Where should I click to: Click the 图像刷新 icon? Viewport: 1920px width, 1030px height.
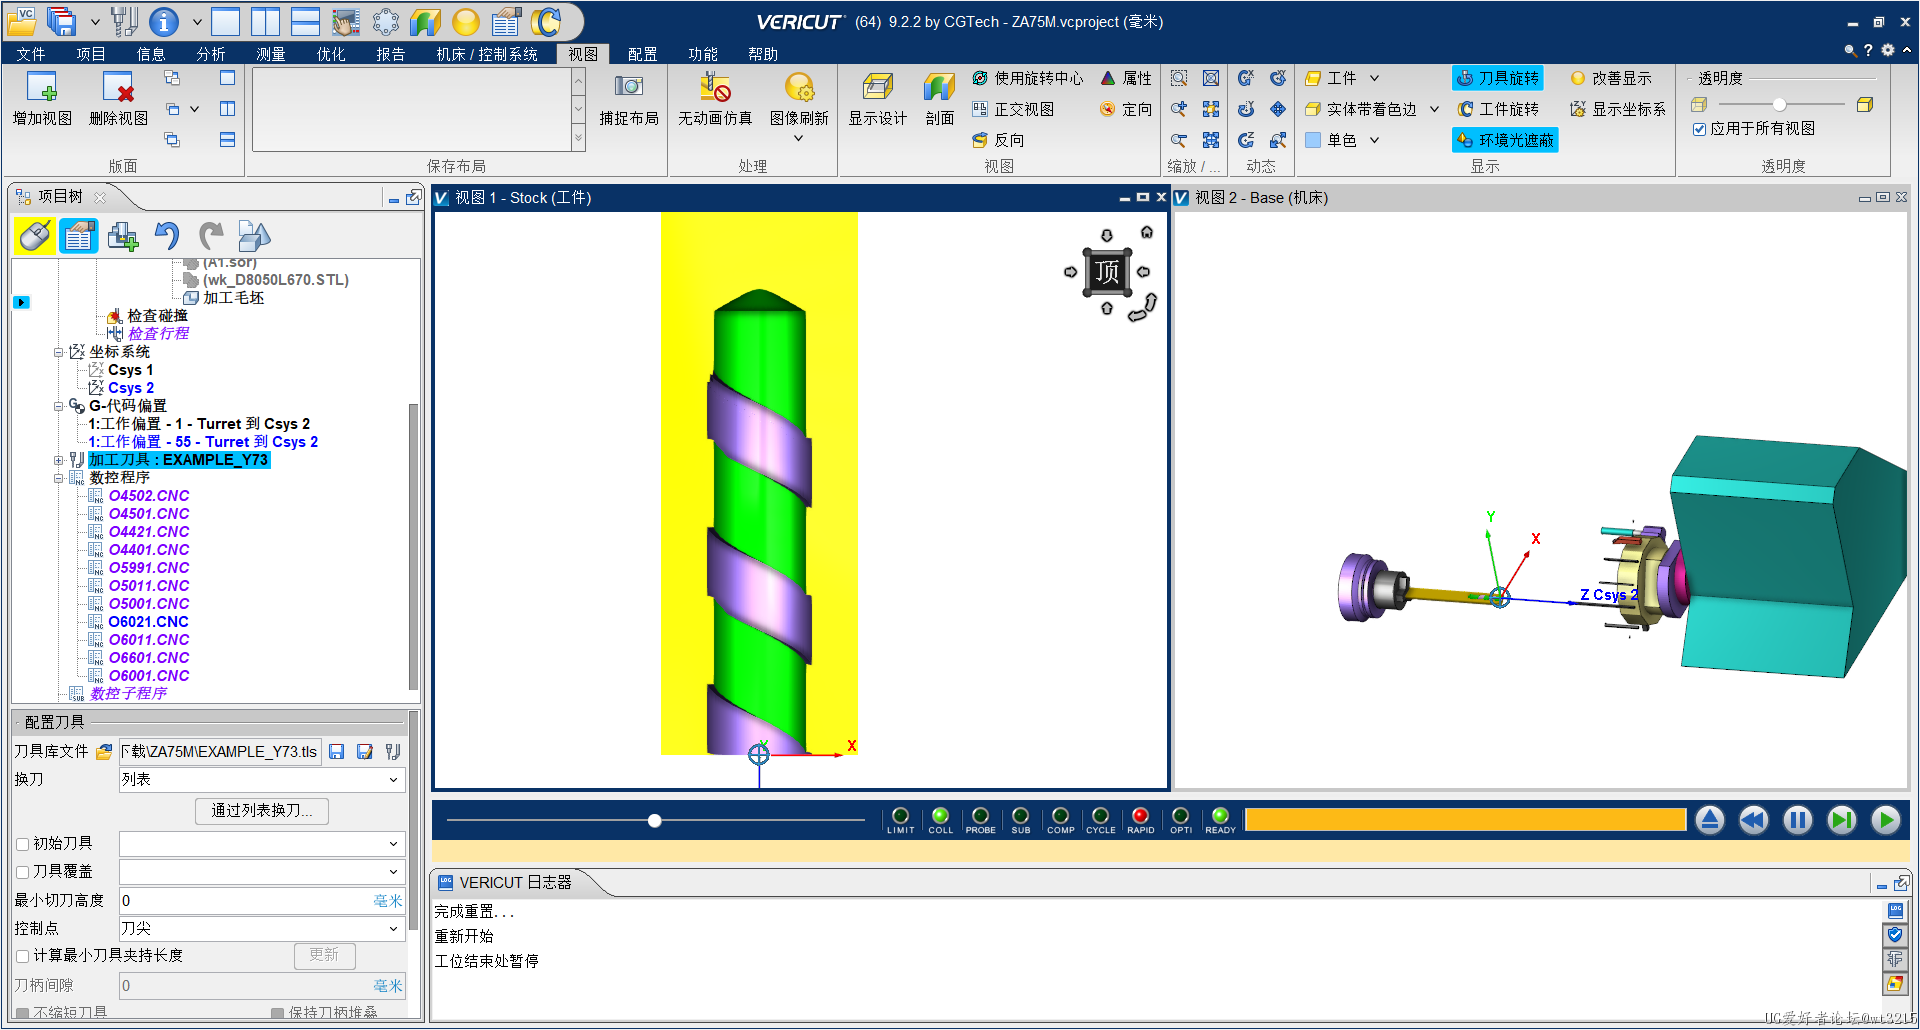(799, 87)
